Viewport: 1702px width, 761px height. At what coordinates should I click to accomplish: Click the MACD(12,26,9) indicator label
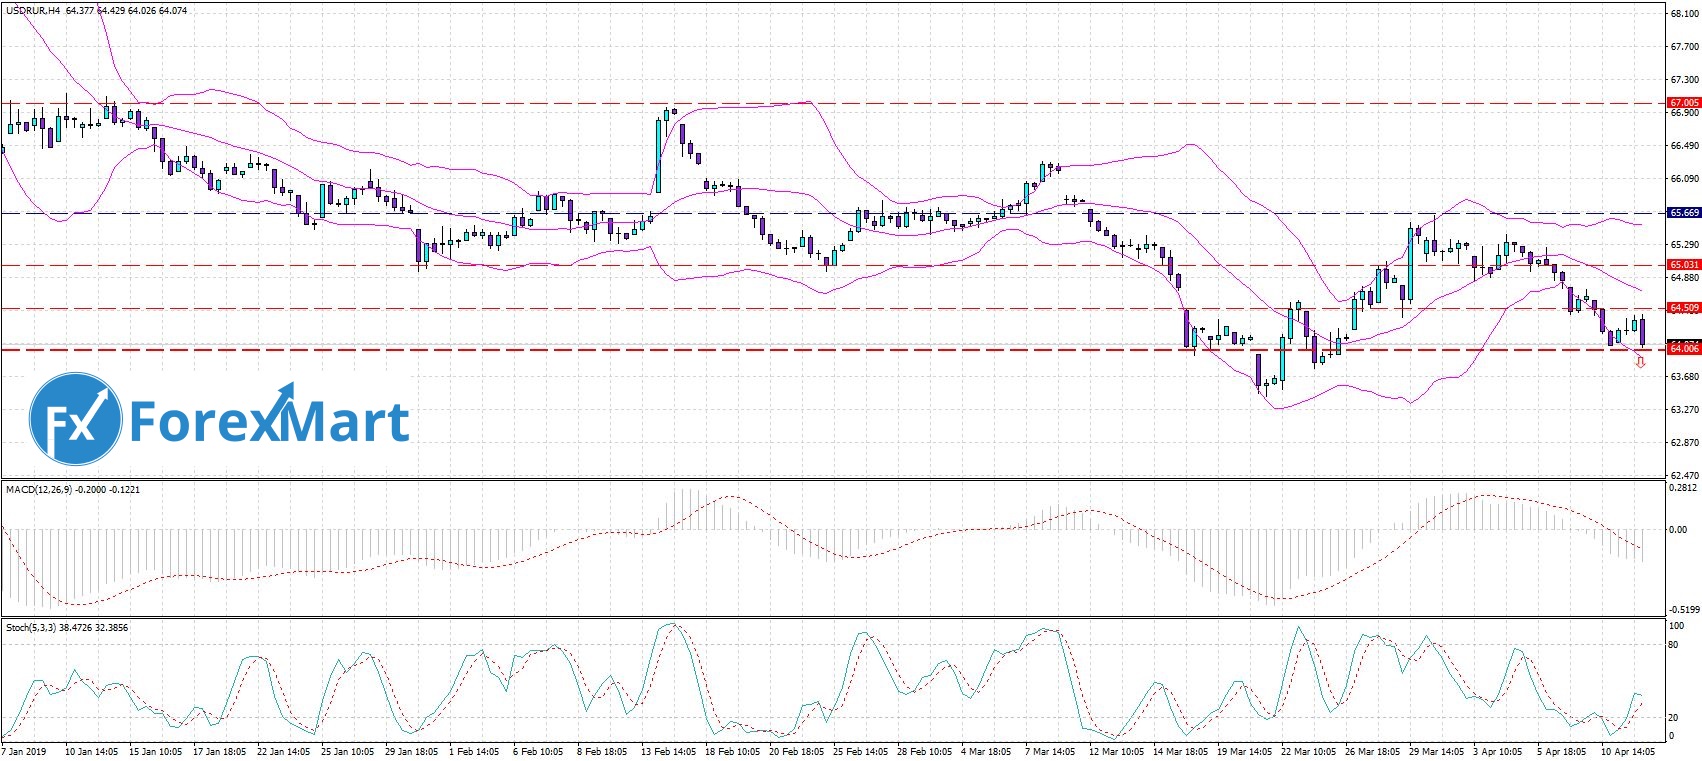(40, 490)
